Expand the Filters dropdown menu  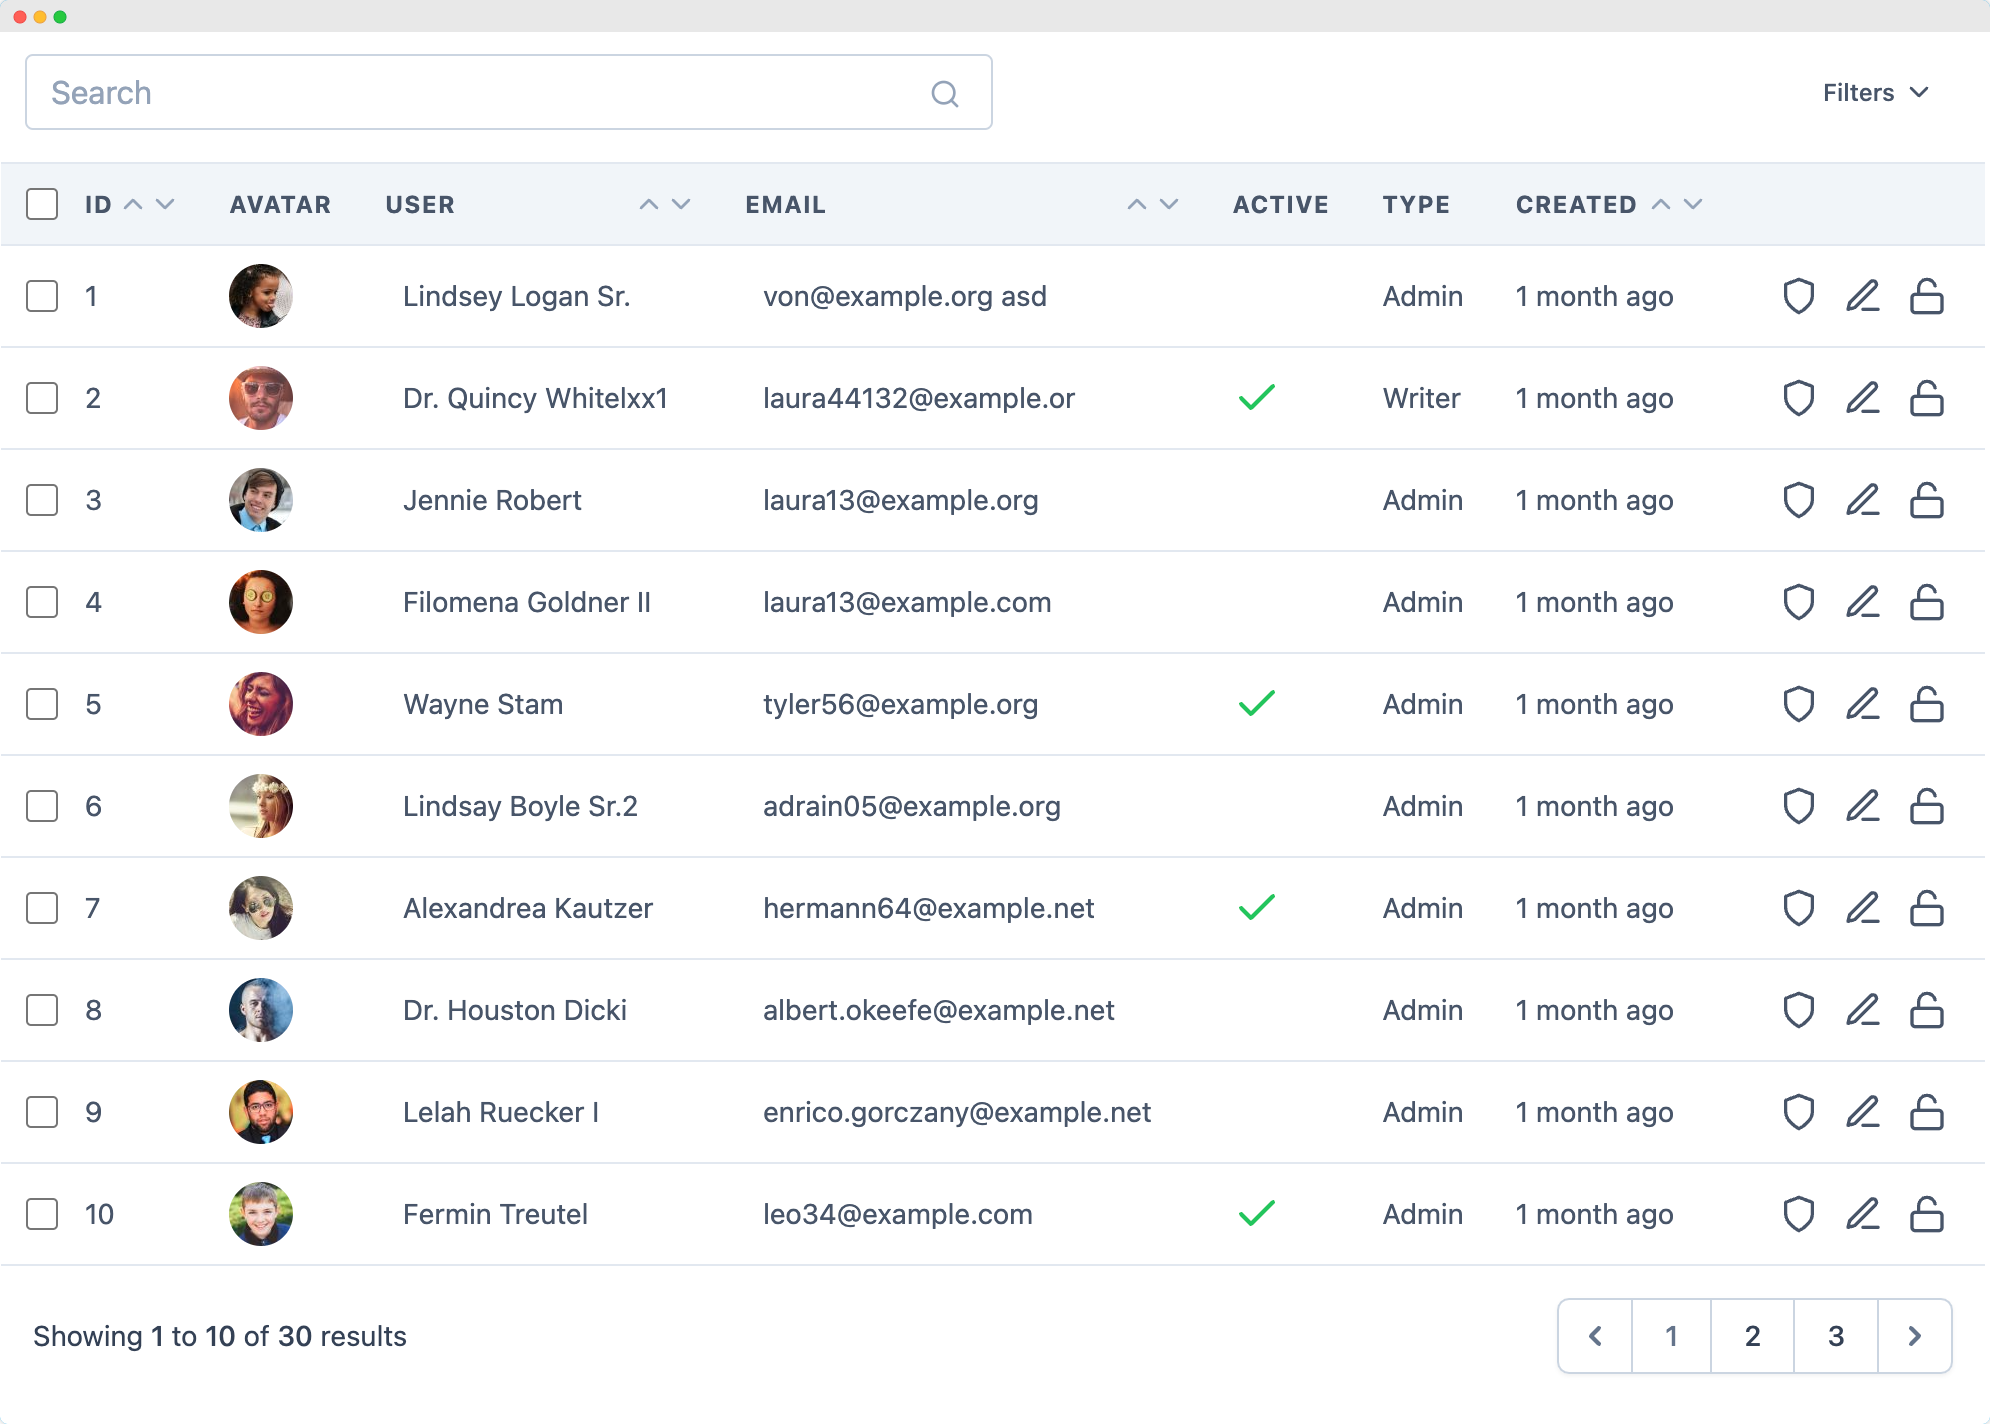1874,92
